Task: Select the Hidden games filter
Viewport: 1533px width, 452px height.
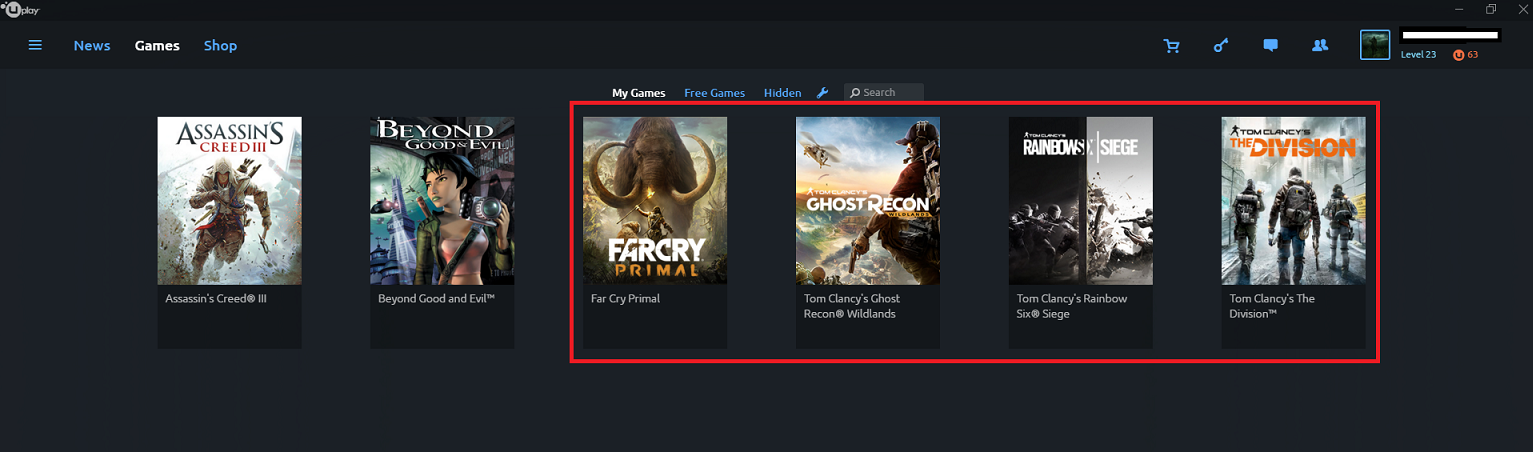Action: [x=782, y=92]
